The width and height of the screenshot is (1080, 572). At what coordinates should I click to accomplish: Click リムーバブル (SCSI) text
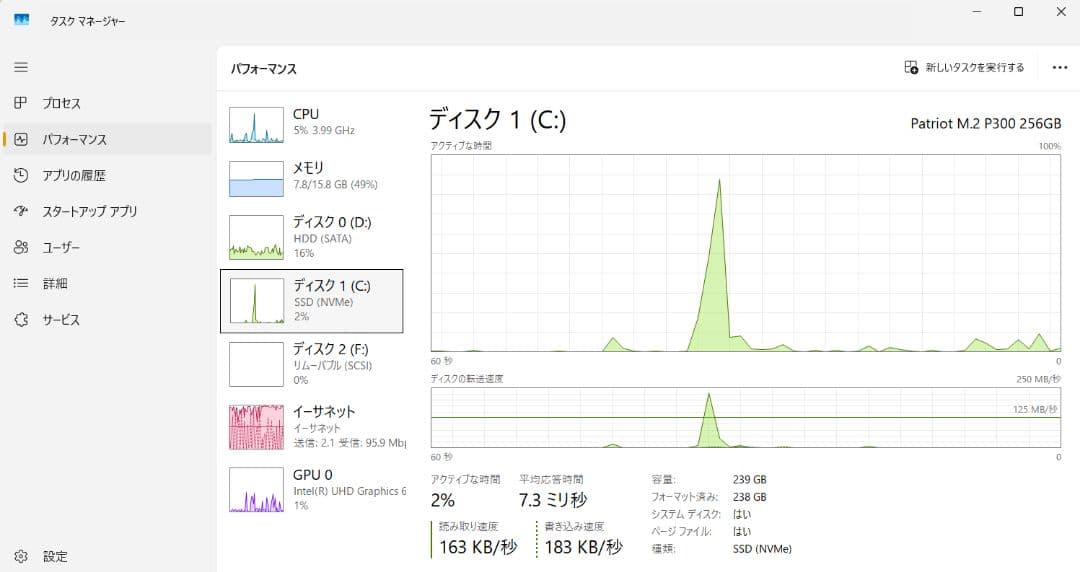click(333, 365)
